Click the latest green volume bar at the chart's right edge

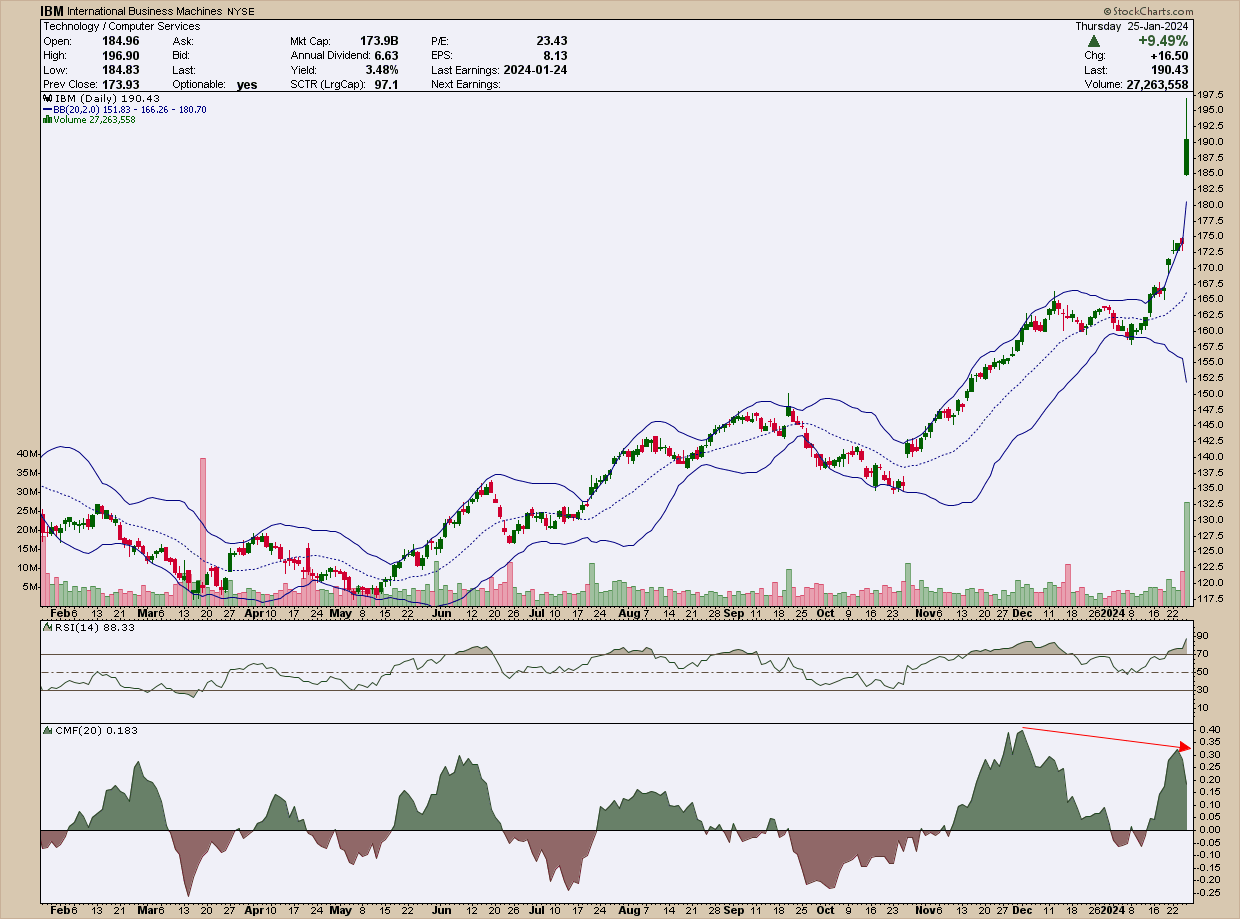[x=1187, y=554]
